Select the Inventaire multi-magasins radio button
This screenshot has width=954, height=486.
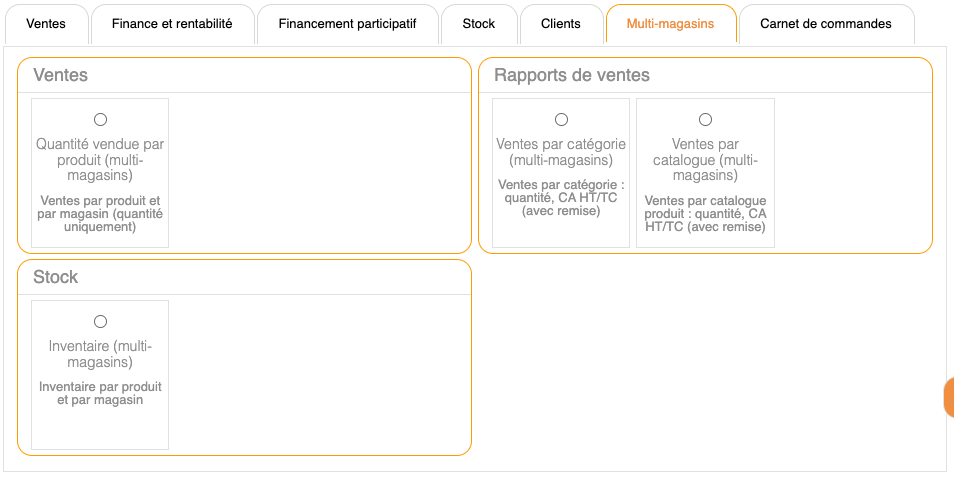pyautogui.click(x=100, y=322)
